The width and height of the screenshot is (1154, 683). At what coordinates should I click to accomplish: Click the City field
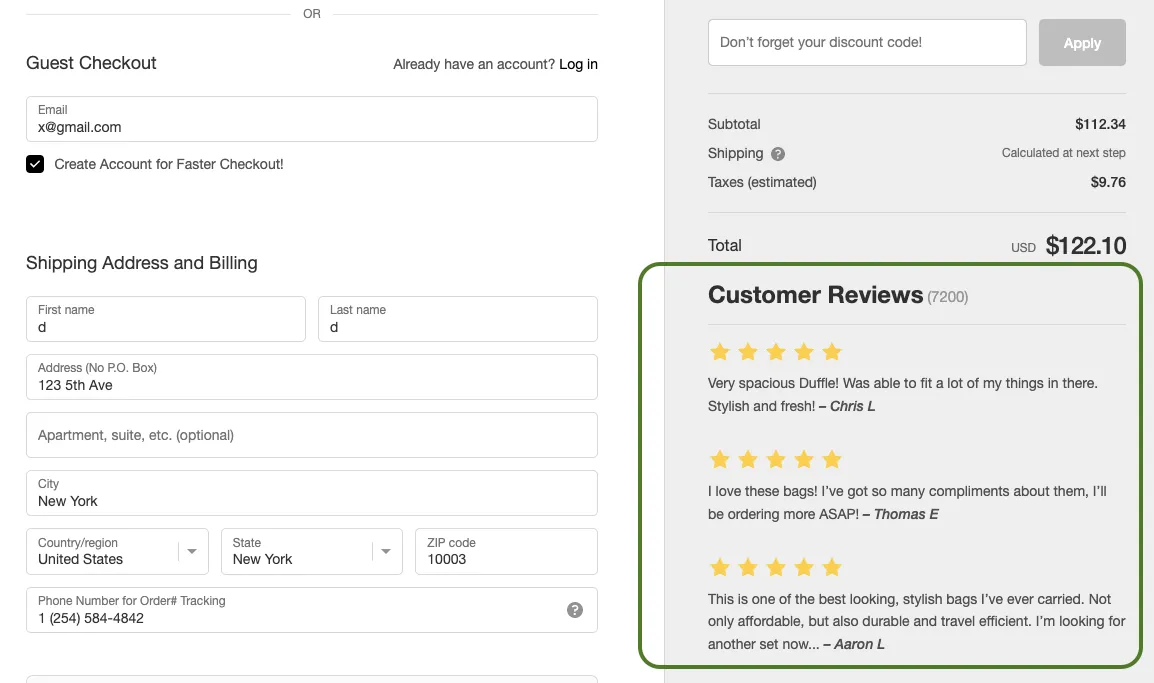pos(311,493)
